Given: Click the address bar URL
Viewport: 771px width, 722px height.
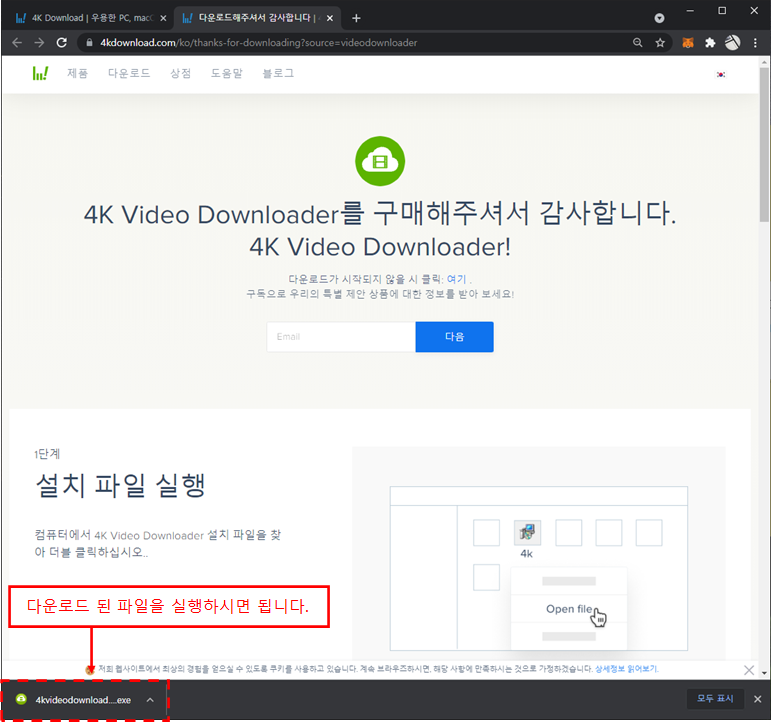Looking at the screenshot, I should coord(259,43).
